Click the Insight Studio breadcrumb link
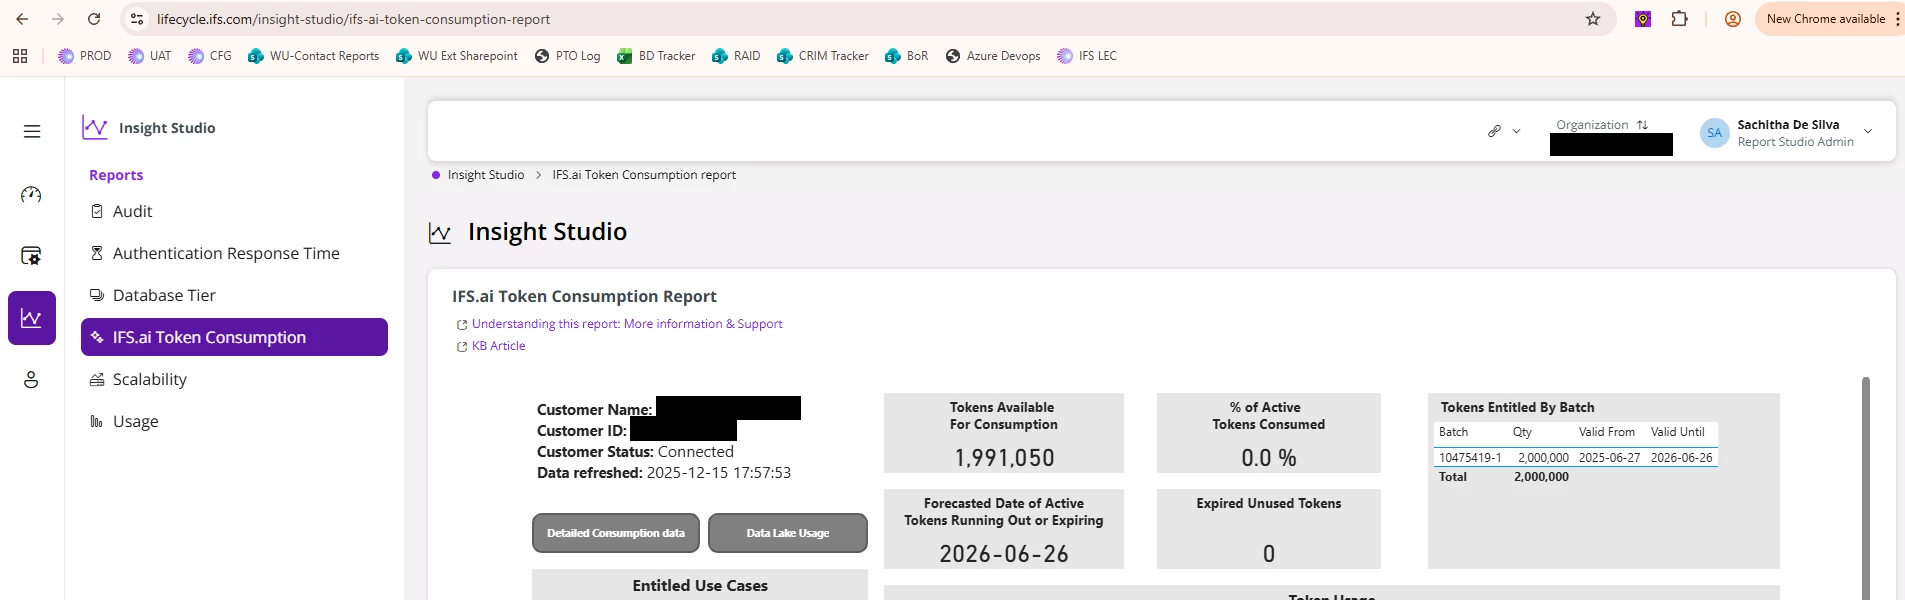 pyautogui.click(x=486, y=175)
